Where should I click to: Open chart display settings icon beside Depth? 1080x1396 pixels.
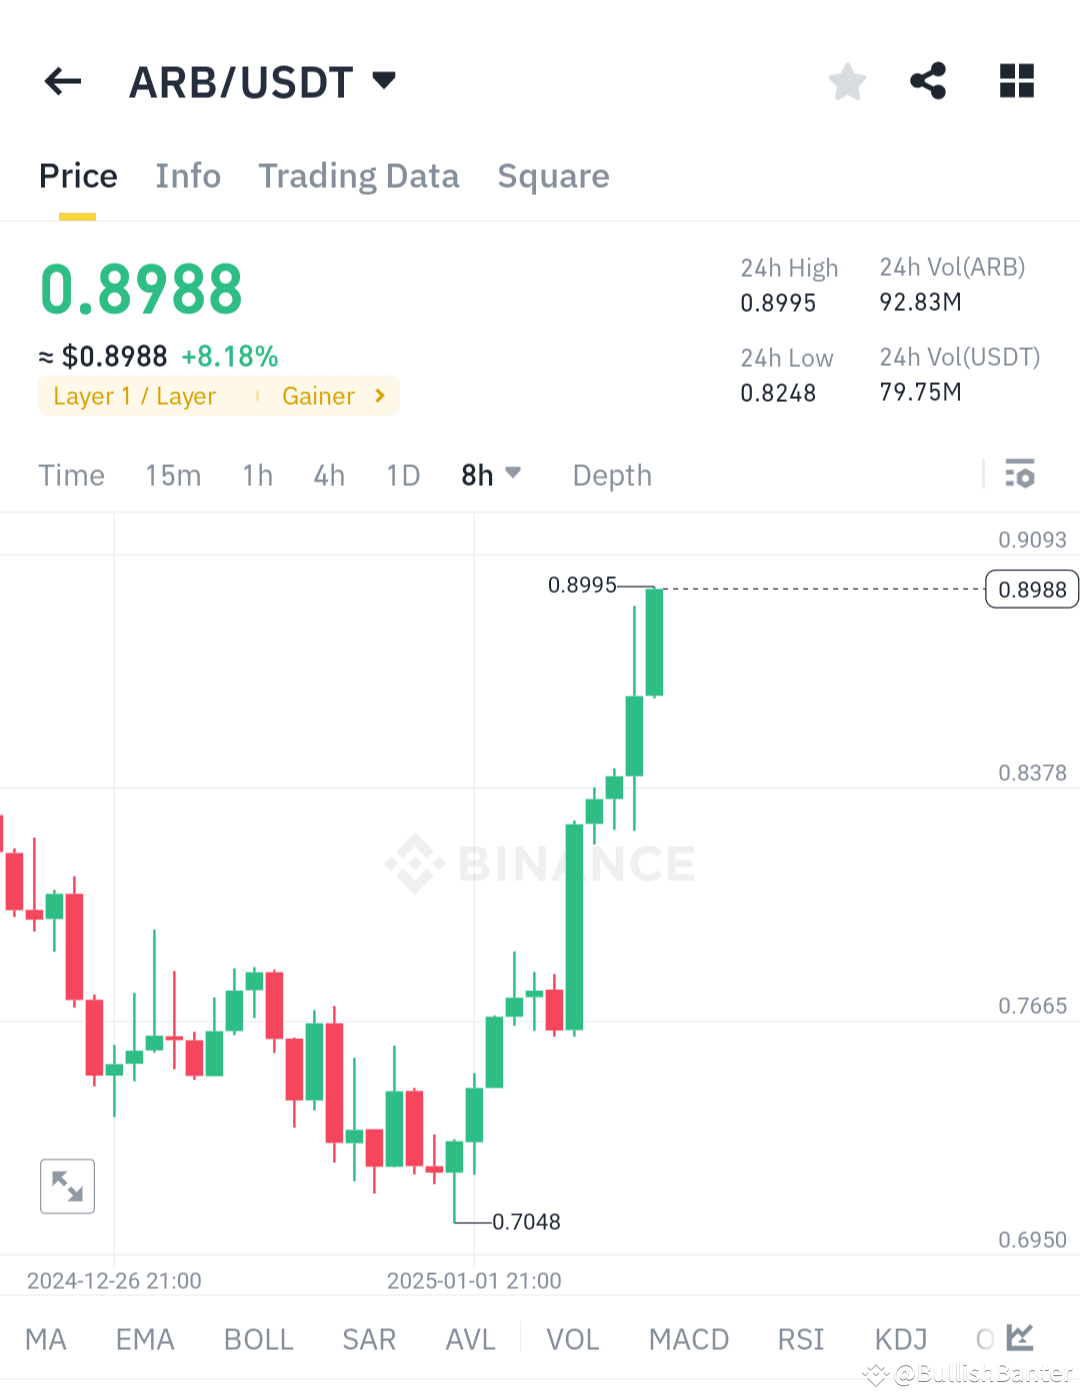[x=1020, y=474]
